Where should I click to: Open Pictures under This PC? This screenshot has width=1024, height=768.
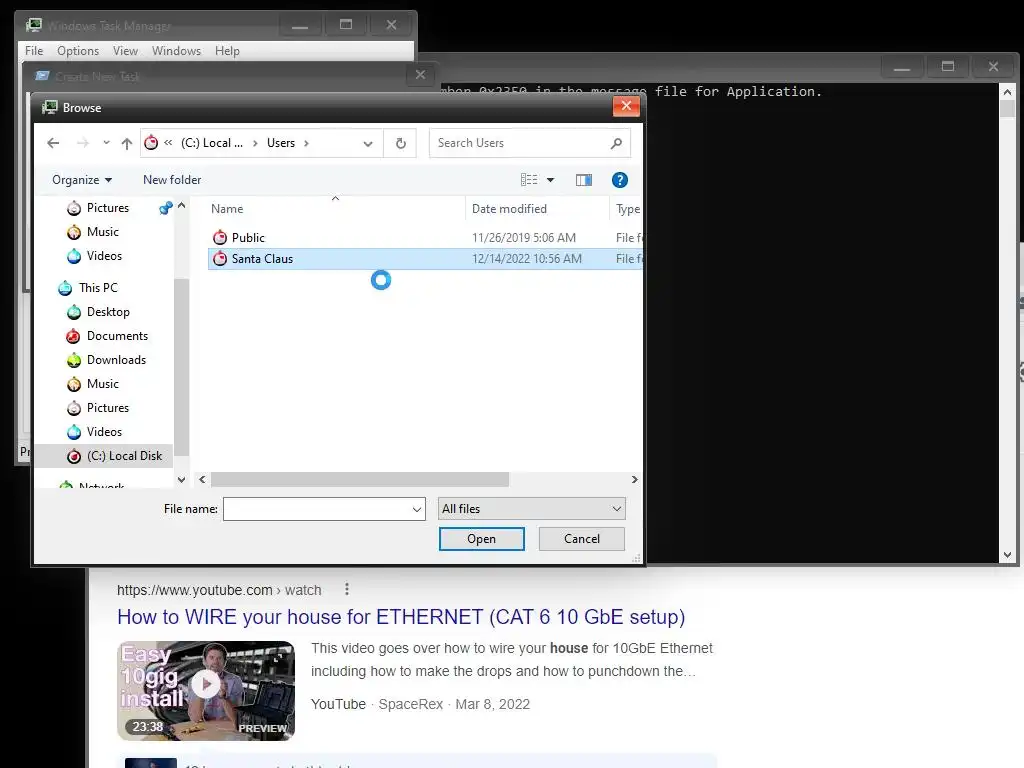pos(108,408)
